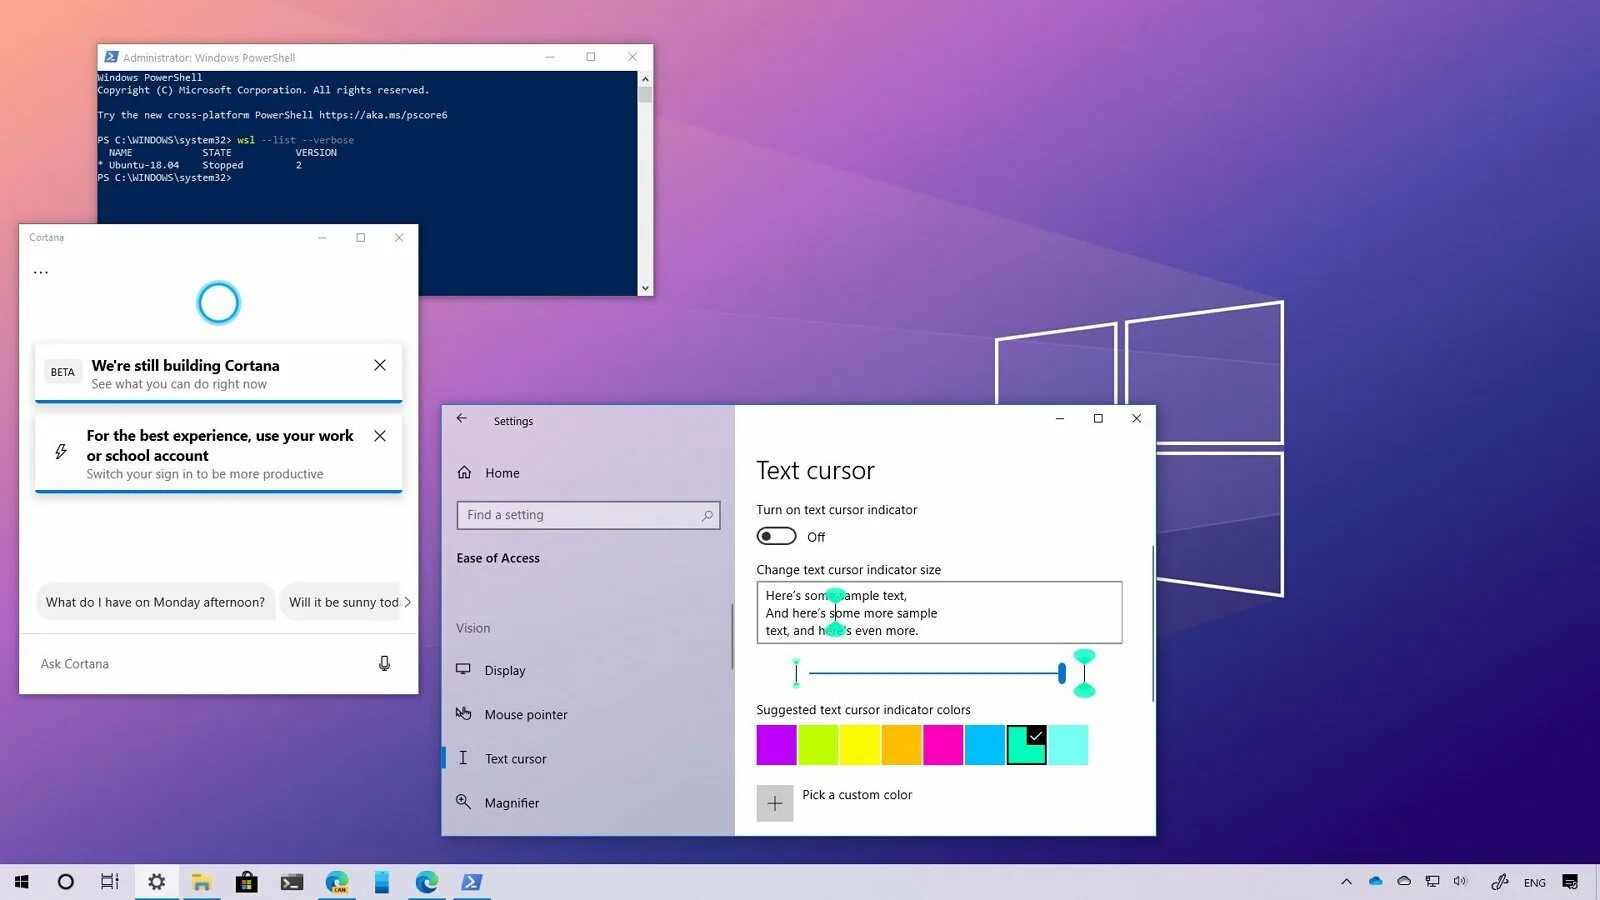1600x900 pixels.
Task: Choose the blue indicator color
Action: [x=985, y=745]
